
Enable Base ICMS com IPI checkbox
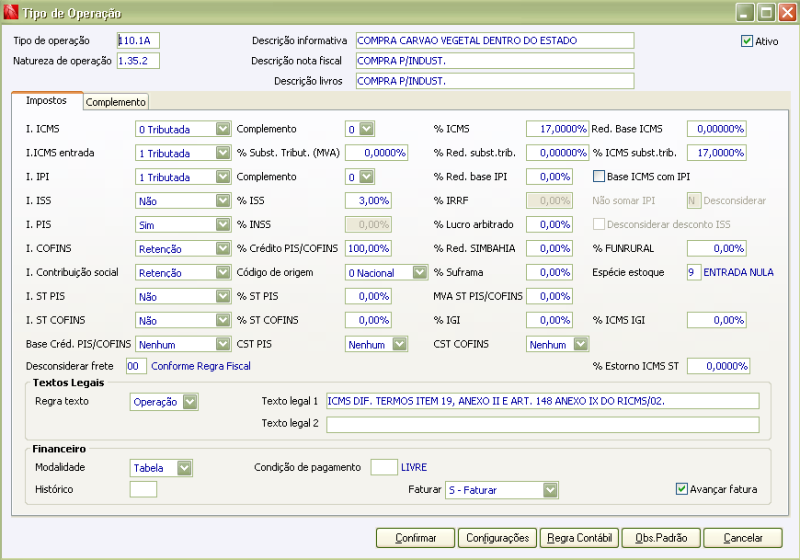[x=600, y=177]
